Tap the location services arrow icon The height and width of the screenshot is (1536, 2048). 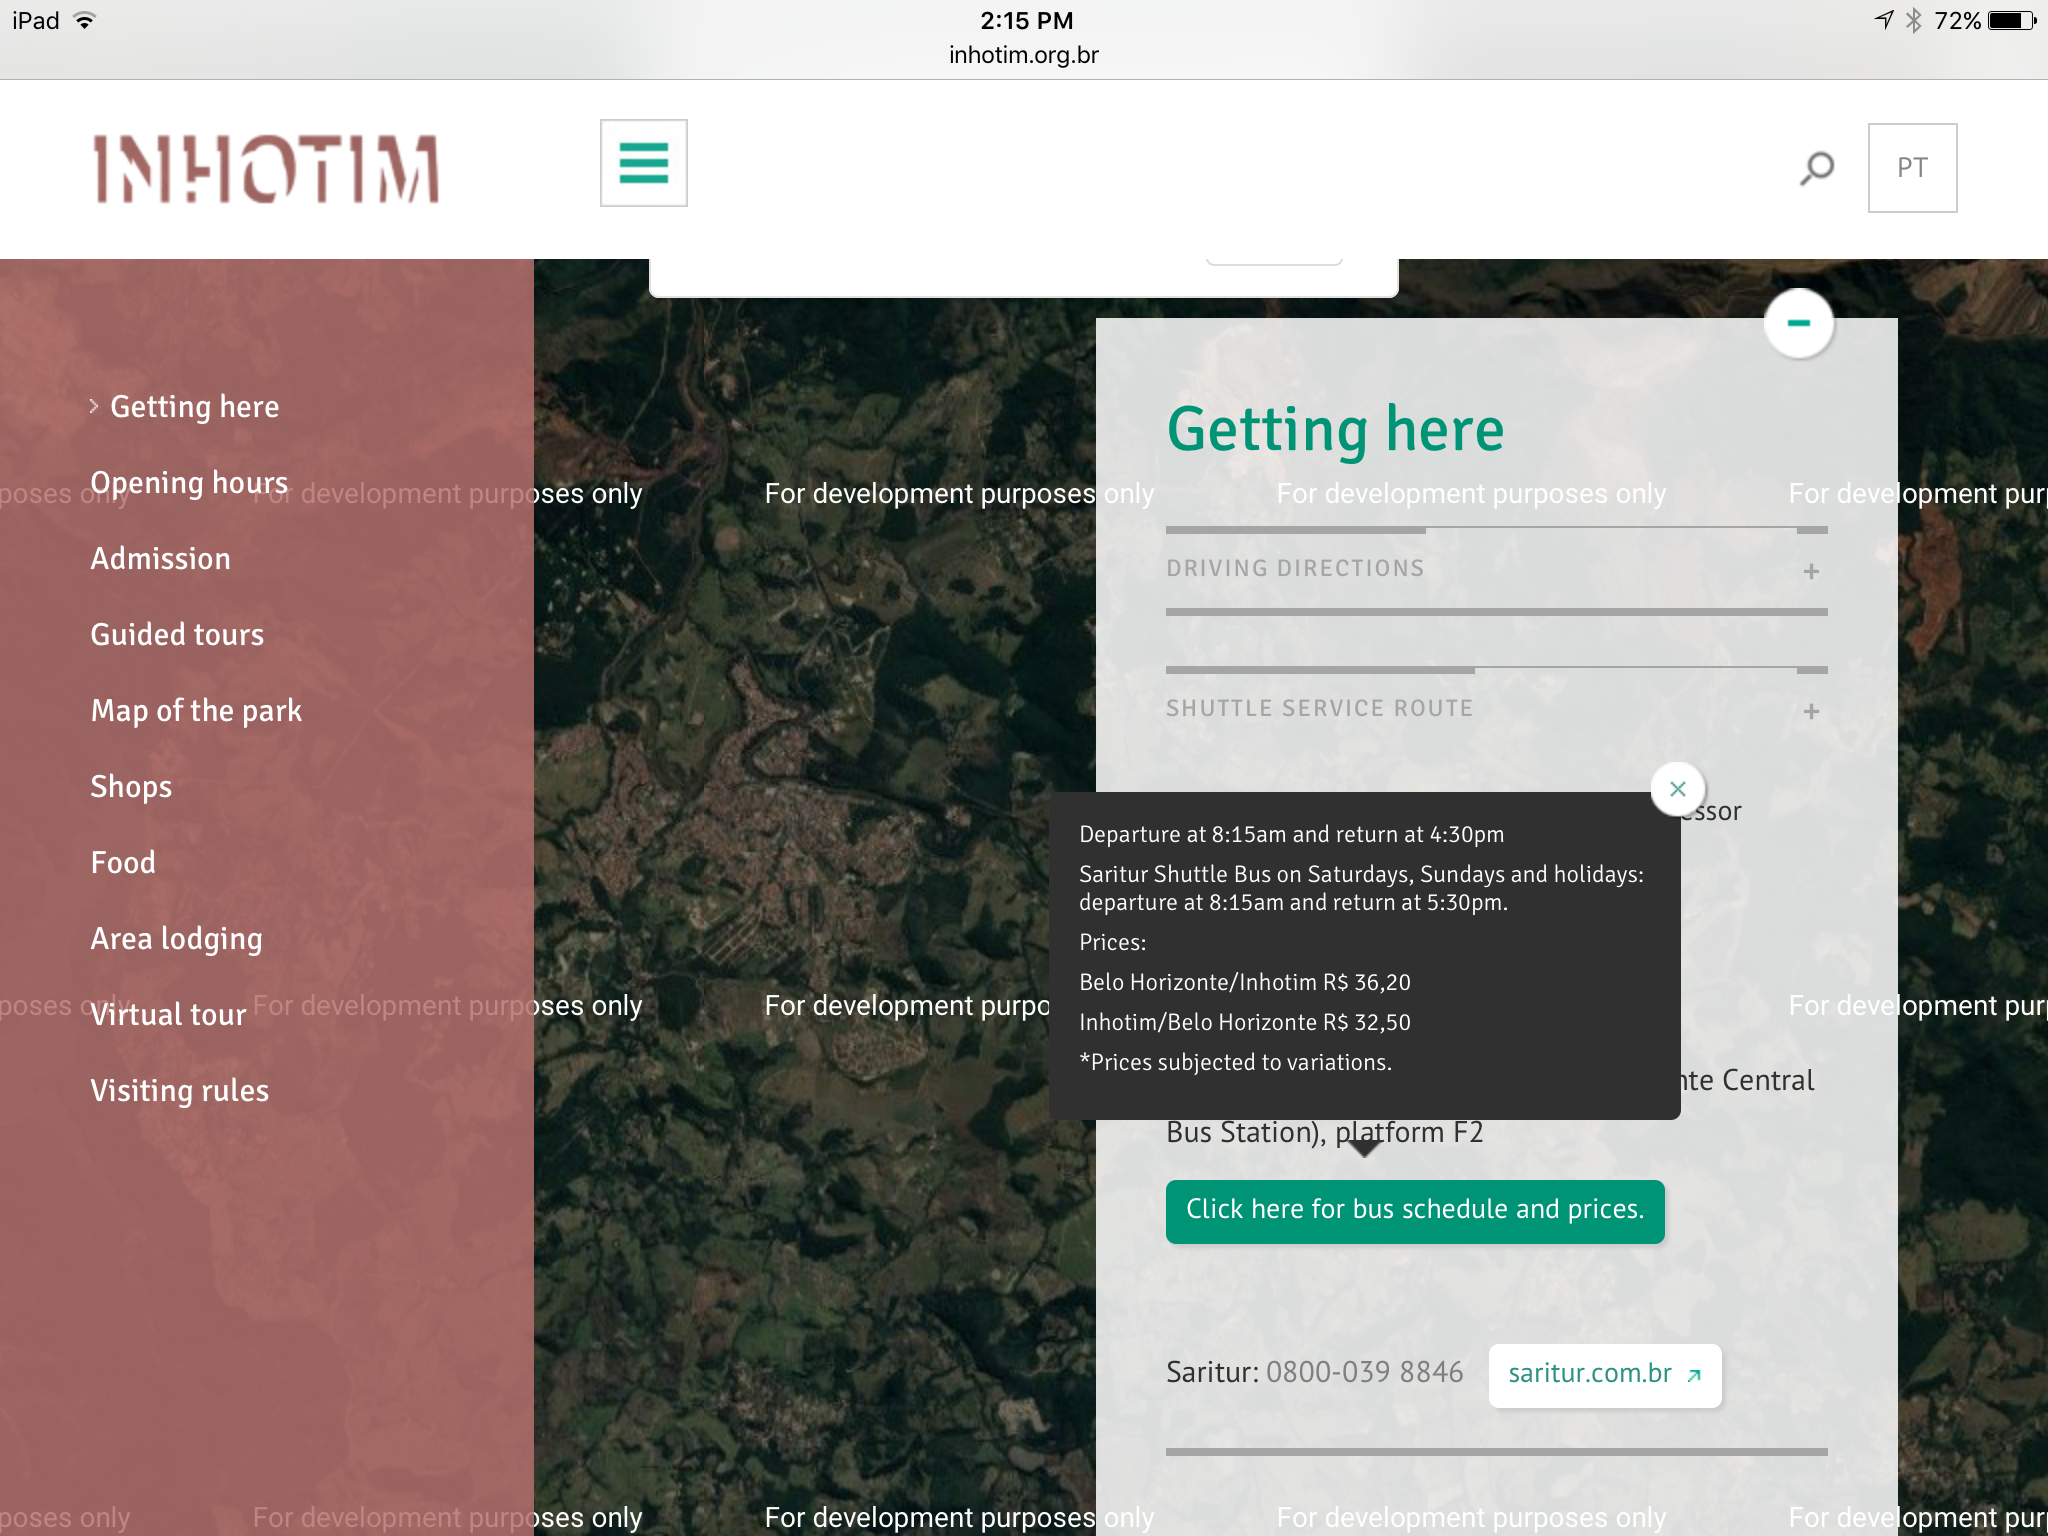point(1883,20)
